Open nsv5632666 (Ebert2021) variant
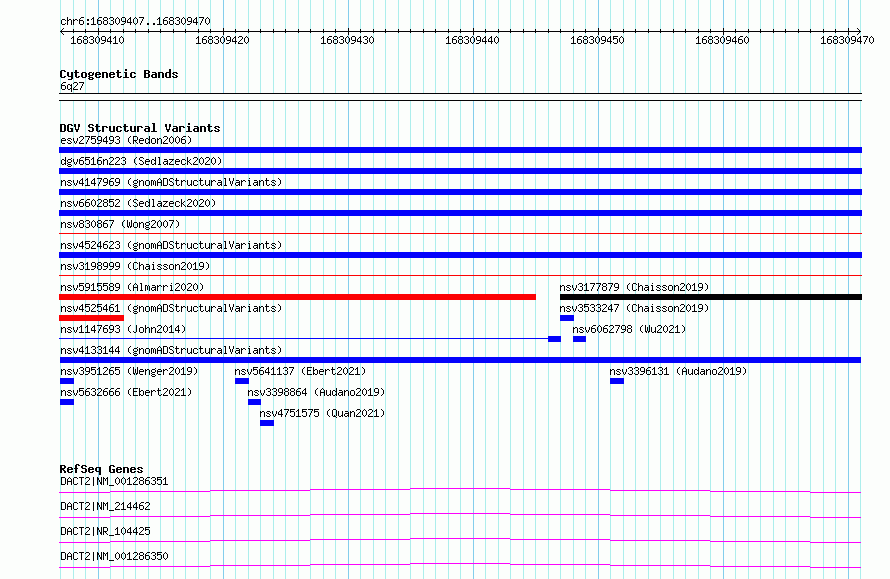Viewport: 890px width, 579px height. (126, 392)
